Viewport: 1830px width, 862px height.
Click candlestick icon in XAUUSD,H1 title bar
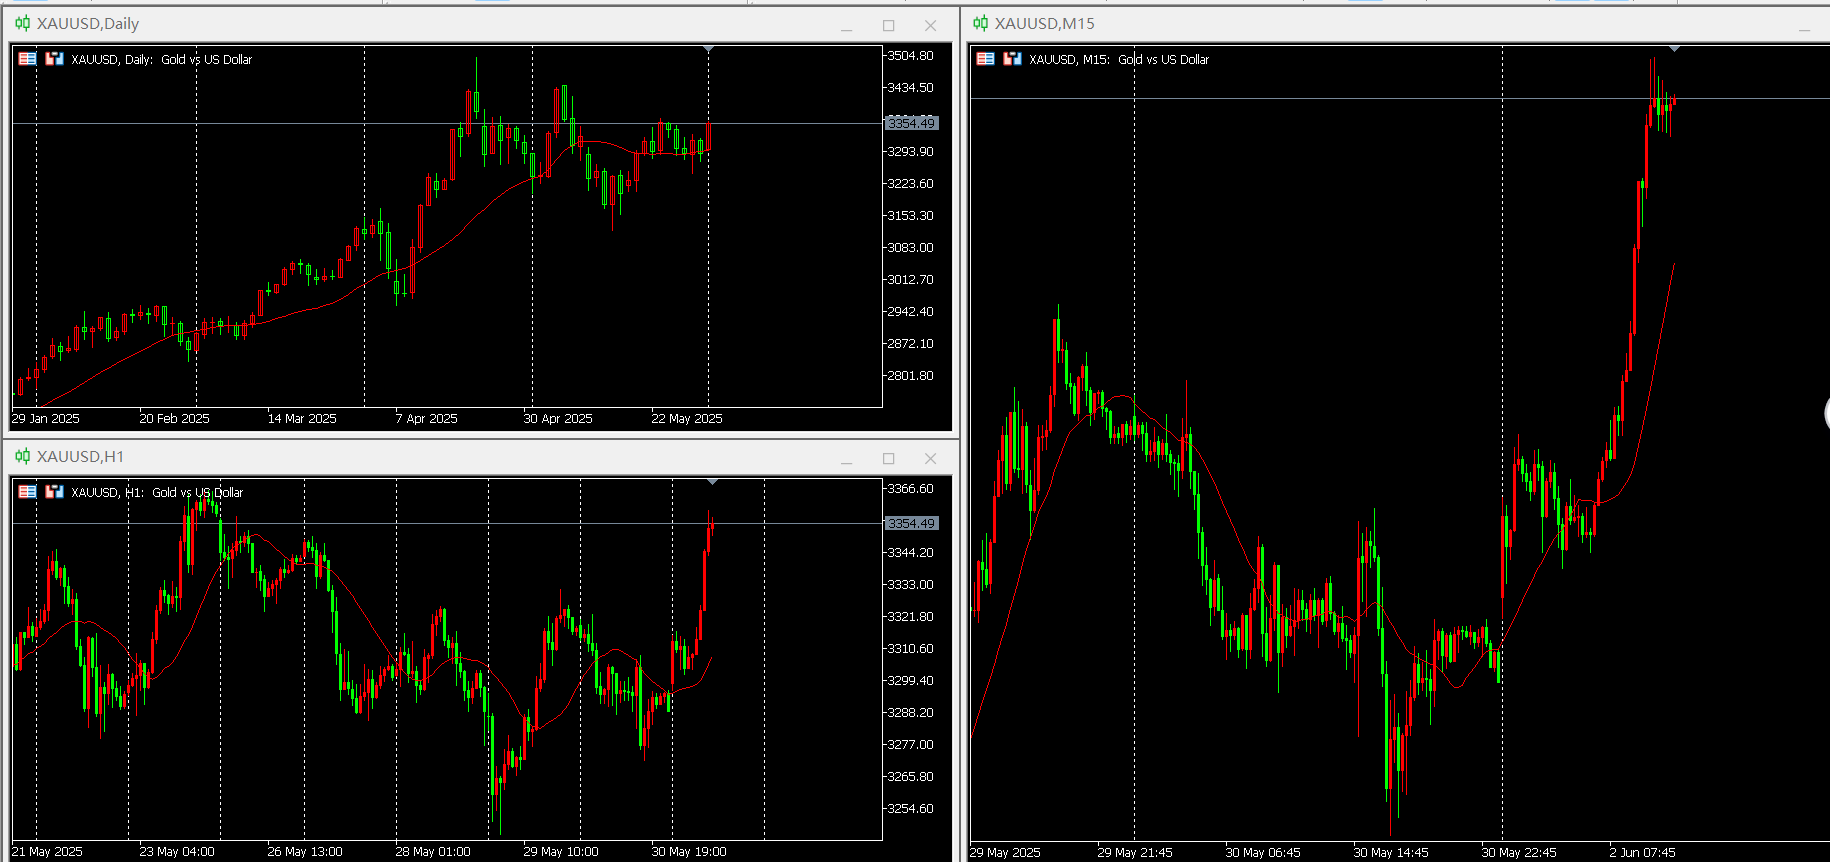pyautogui.click(x=23, y=456)
